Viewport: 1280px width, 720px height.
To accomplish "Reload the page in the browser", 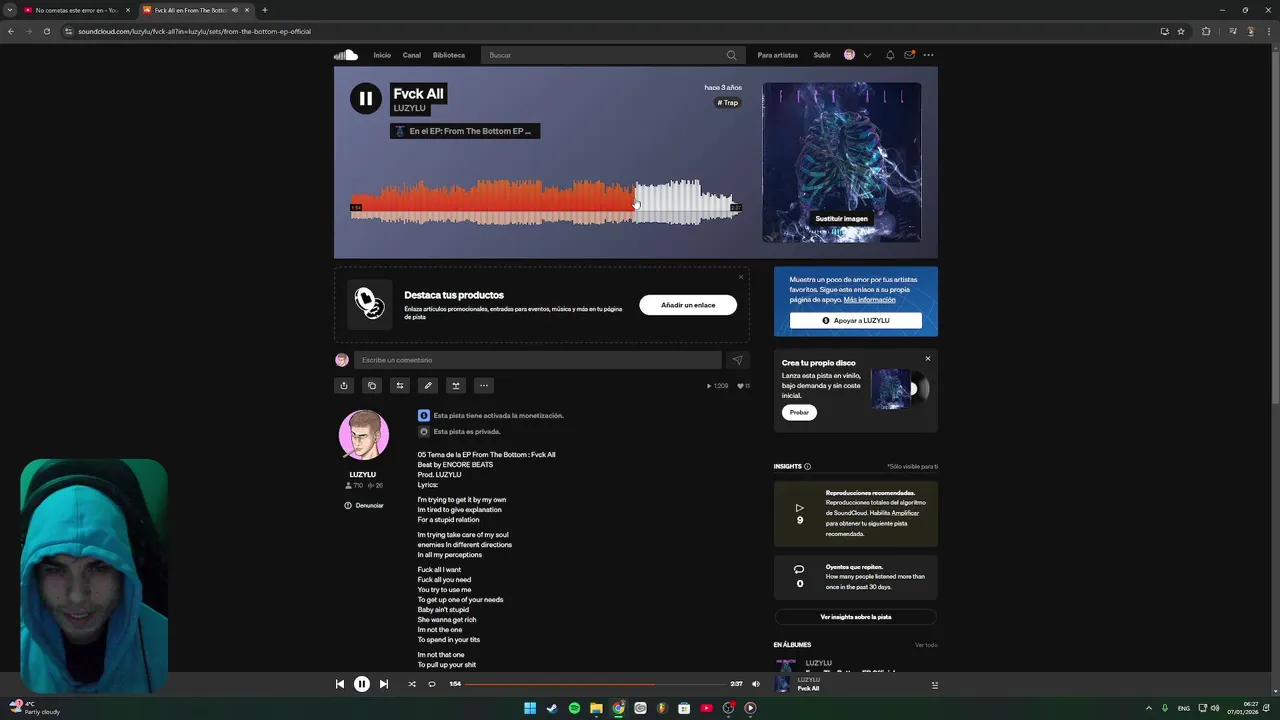I will (x=46, y=31).
